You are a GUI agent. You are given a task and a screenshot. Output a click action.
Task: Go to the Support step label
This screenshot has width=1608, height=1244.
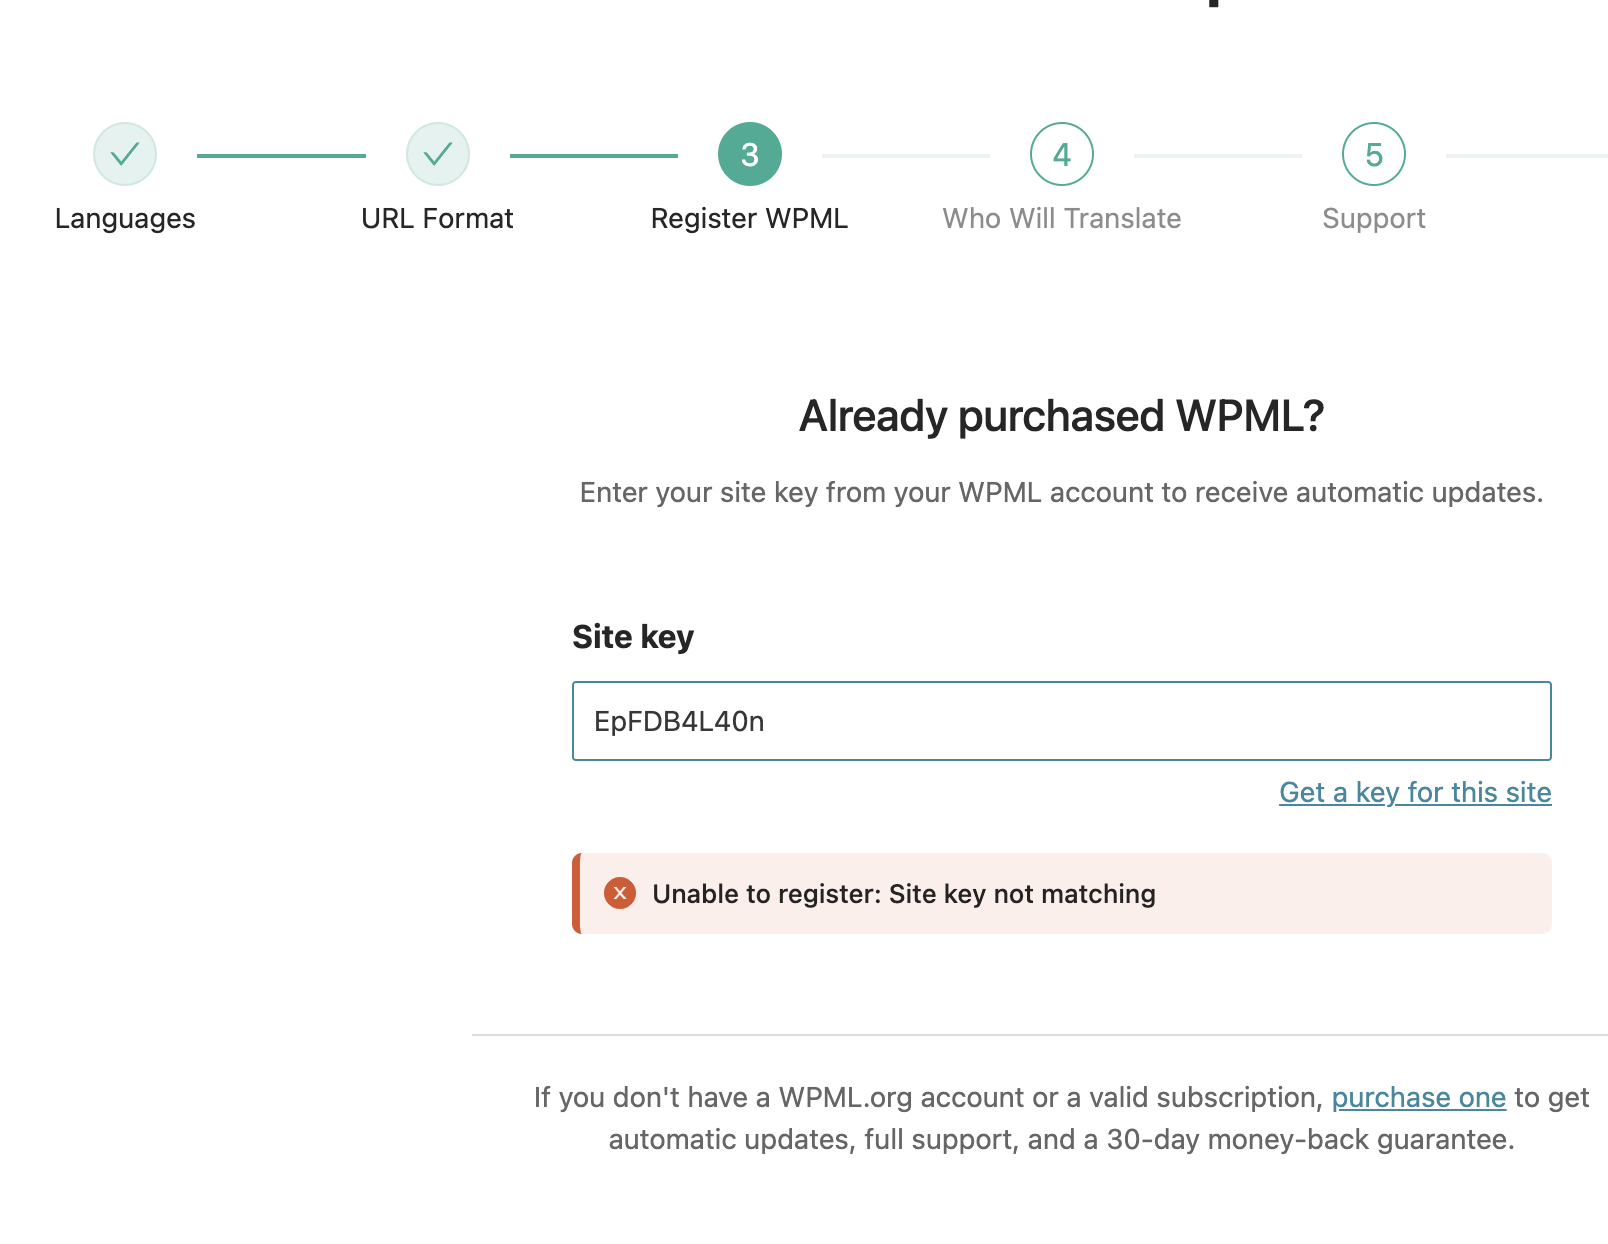point(1373,218)
